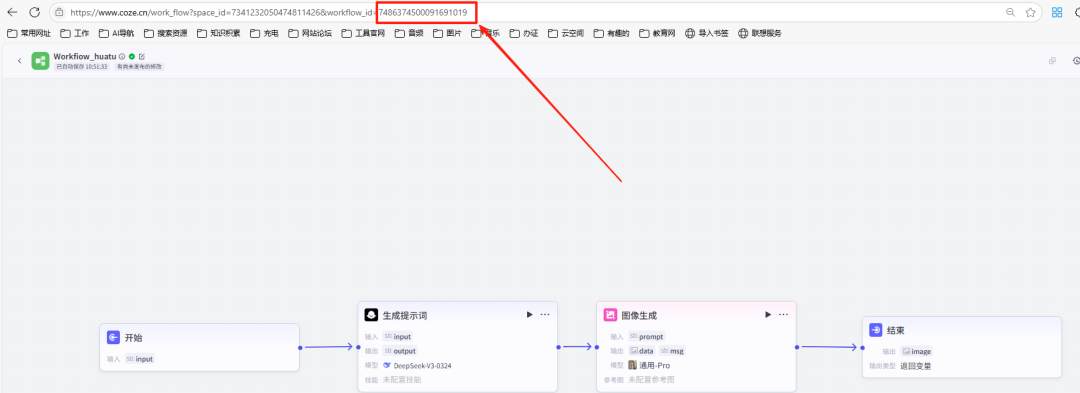The width and height of the screenshot is (1080, 393).
Task: Click the 结束 node's input connection port
Action: point(862,348)
